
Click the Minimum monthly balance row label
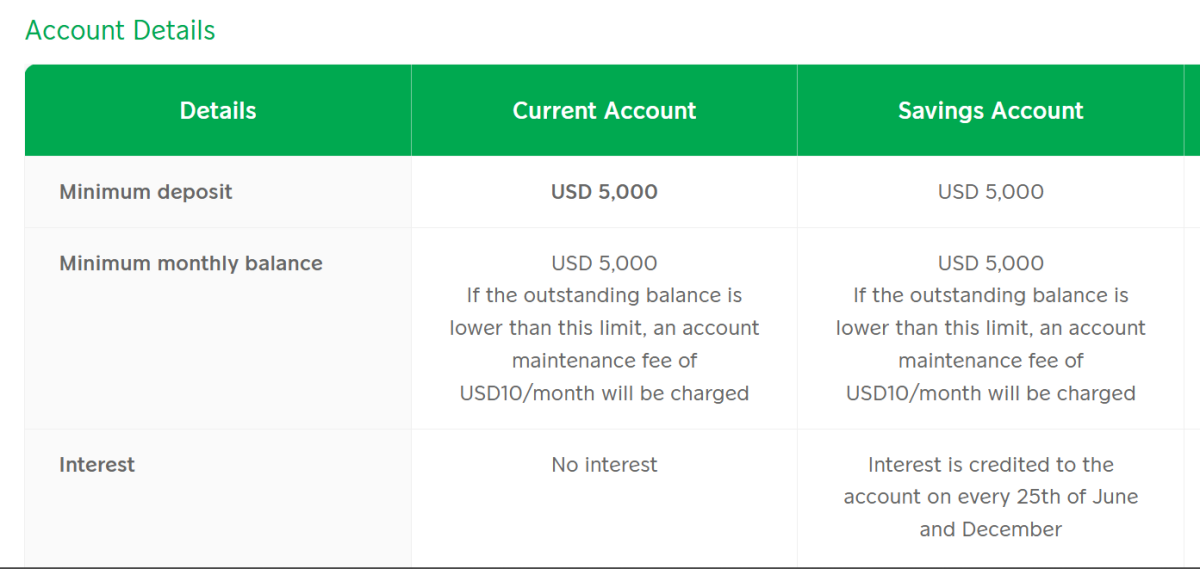tap(191, 264)
